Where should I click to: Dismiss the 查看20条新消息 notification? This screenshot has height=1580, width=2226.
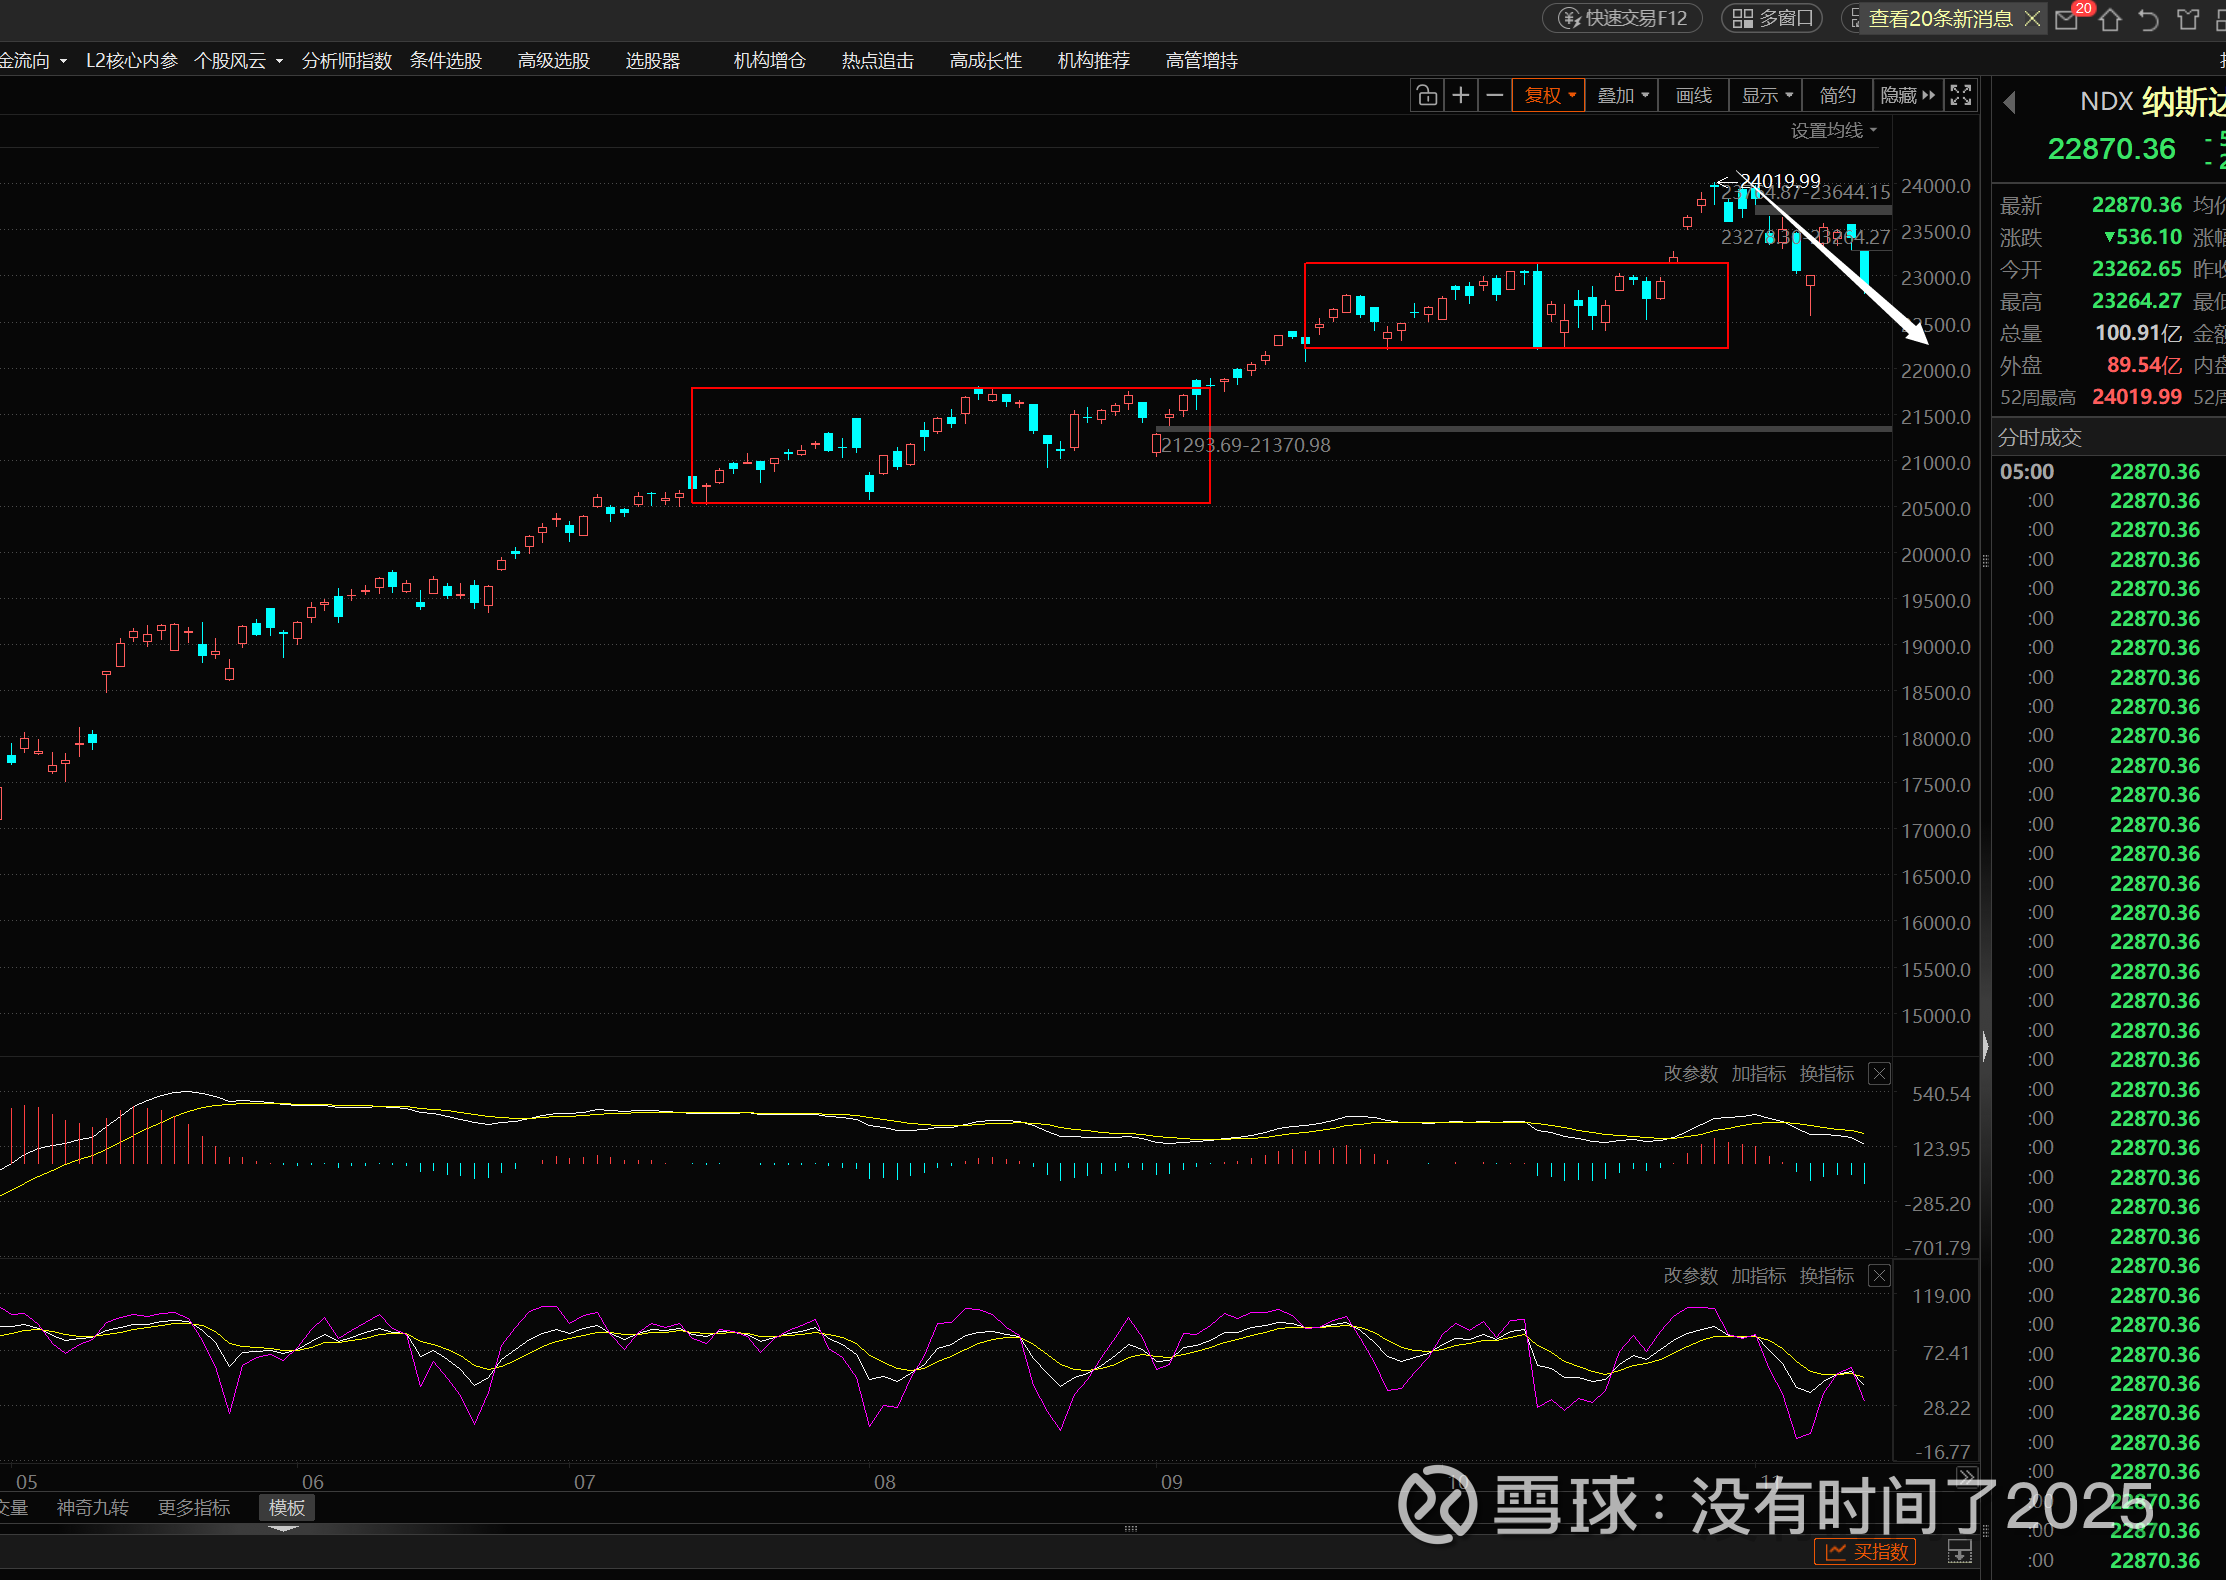(2032, 19)
